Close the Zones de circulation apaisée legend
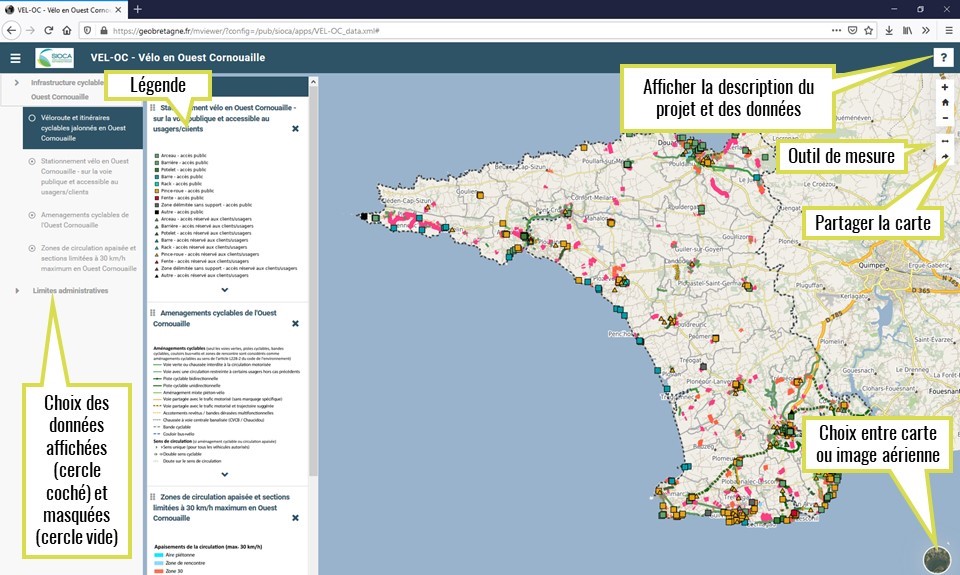The height and width of the screenshot is (575, 960). (295, 518)
